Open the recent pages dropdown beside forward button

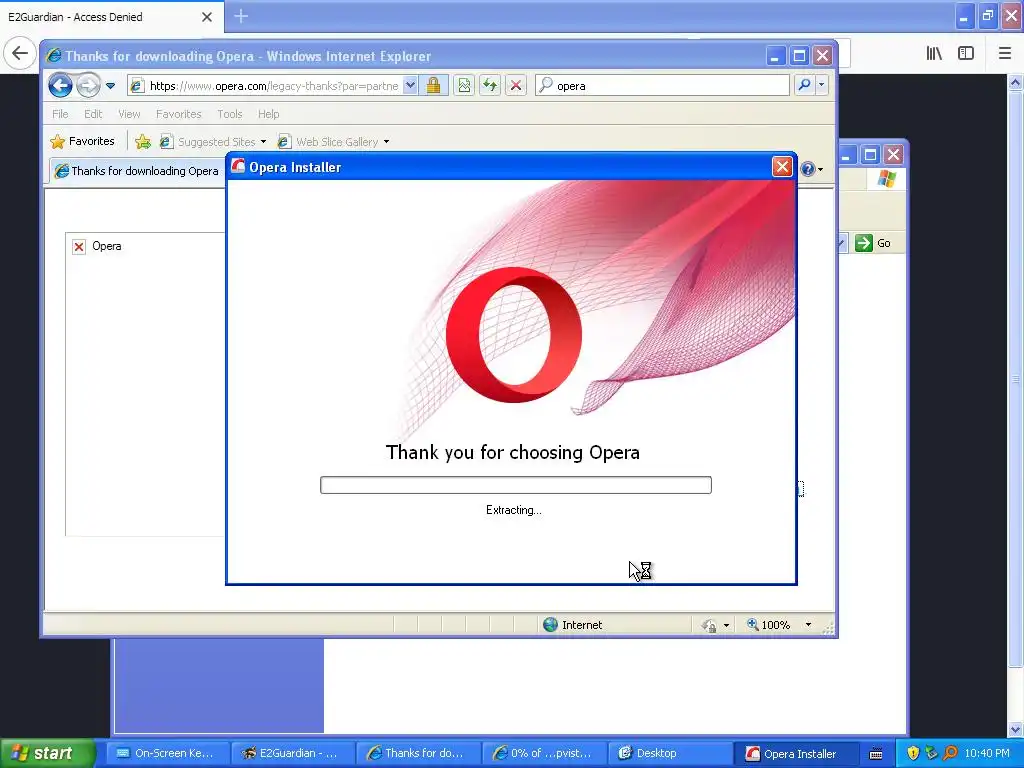[x=110, y=86]
